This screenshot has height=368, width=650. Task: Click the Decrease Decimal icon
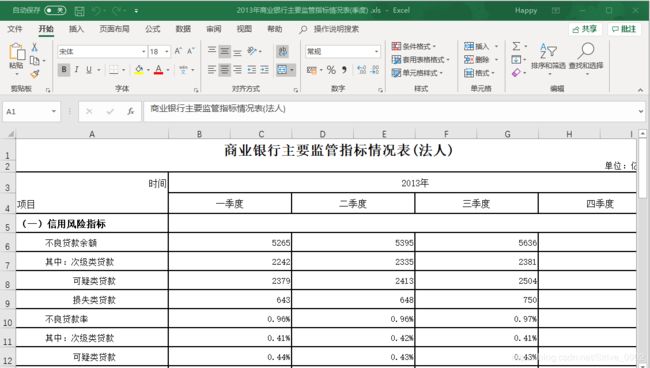tap(375, 70)
